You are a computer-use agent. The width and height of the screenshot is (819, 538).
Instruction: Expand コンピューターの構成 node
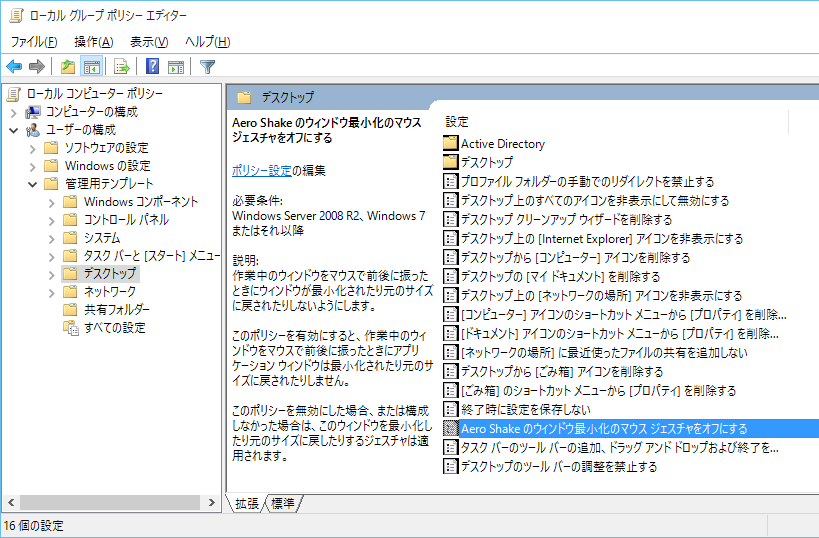(x=14, y=112)
